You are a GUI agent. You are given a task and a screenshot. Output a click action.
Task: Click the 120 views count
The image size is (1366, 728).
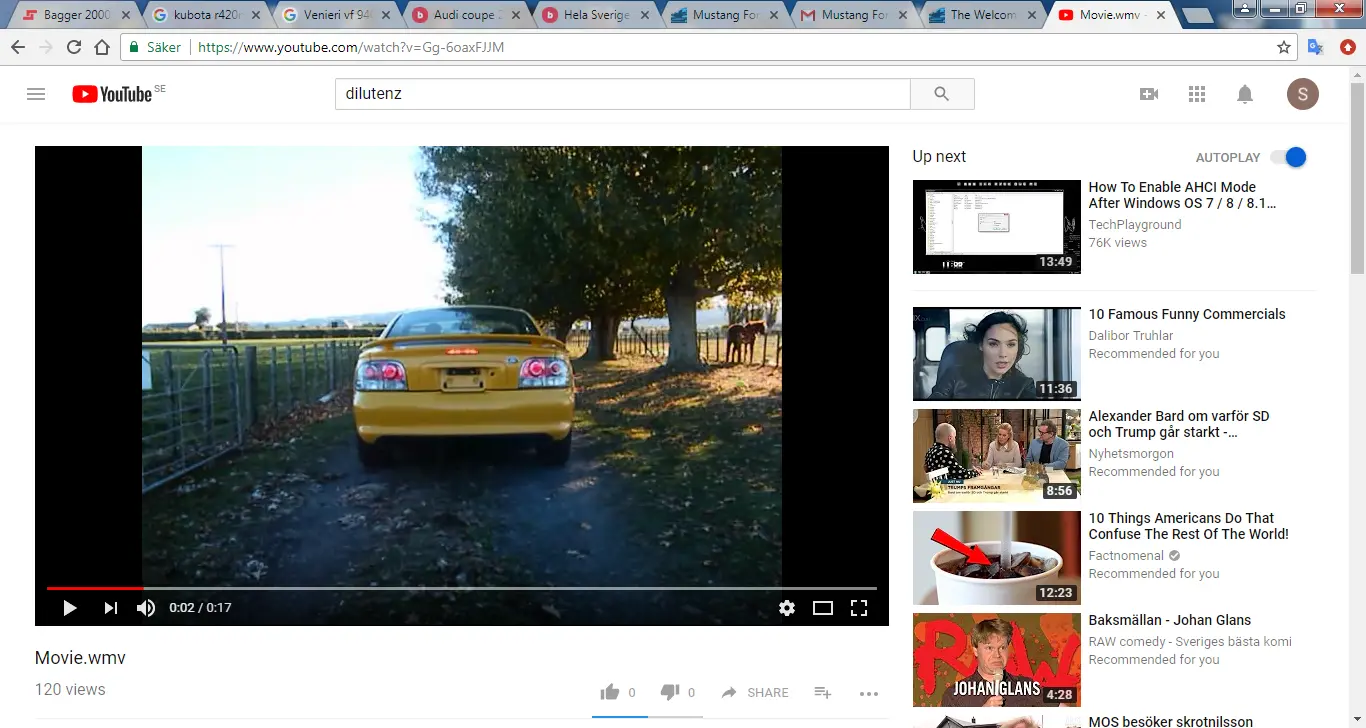tap(70, 689)
